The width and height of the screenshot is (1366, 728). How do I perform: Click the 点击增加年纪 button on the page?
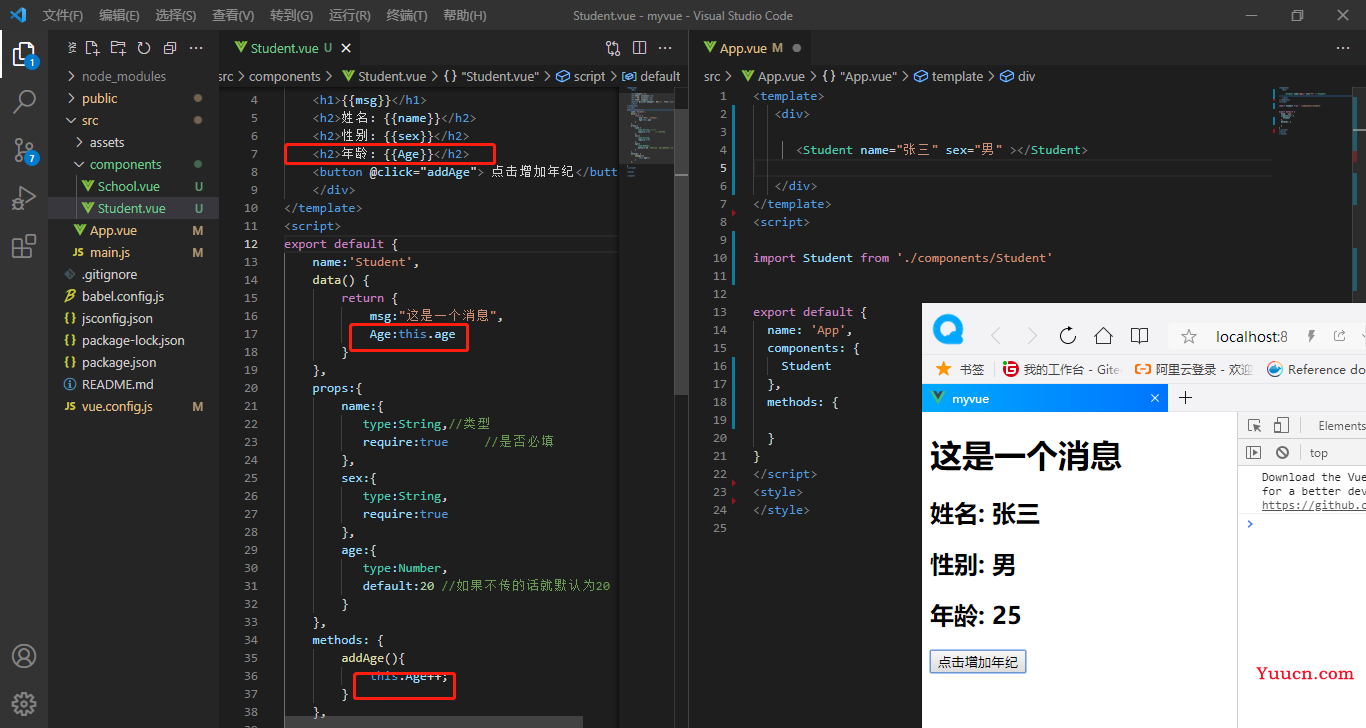coord(978,662)
